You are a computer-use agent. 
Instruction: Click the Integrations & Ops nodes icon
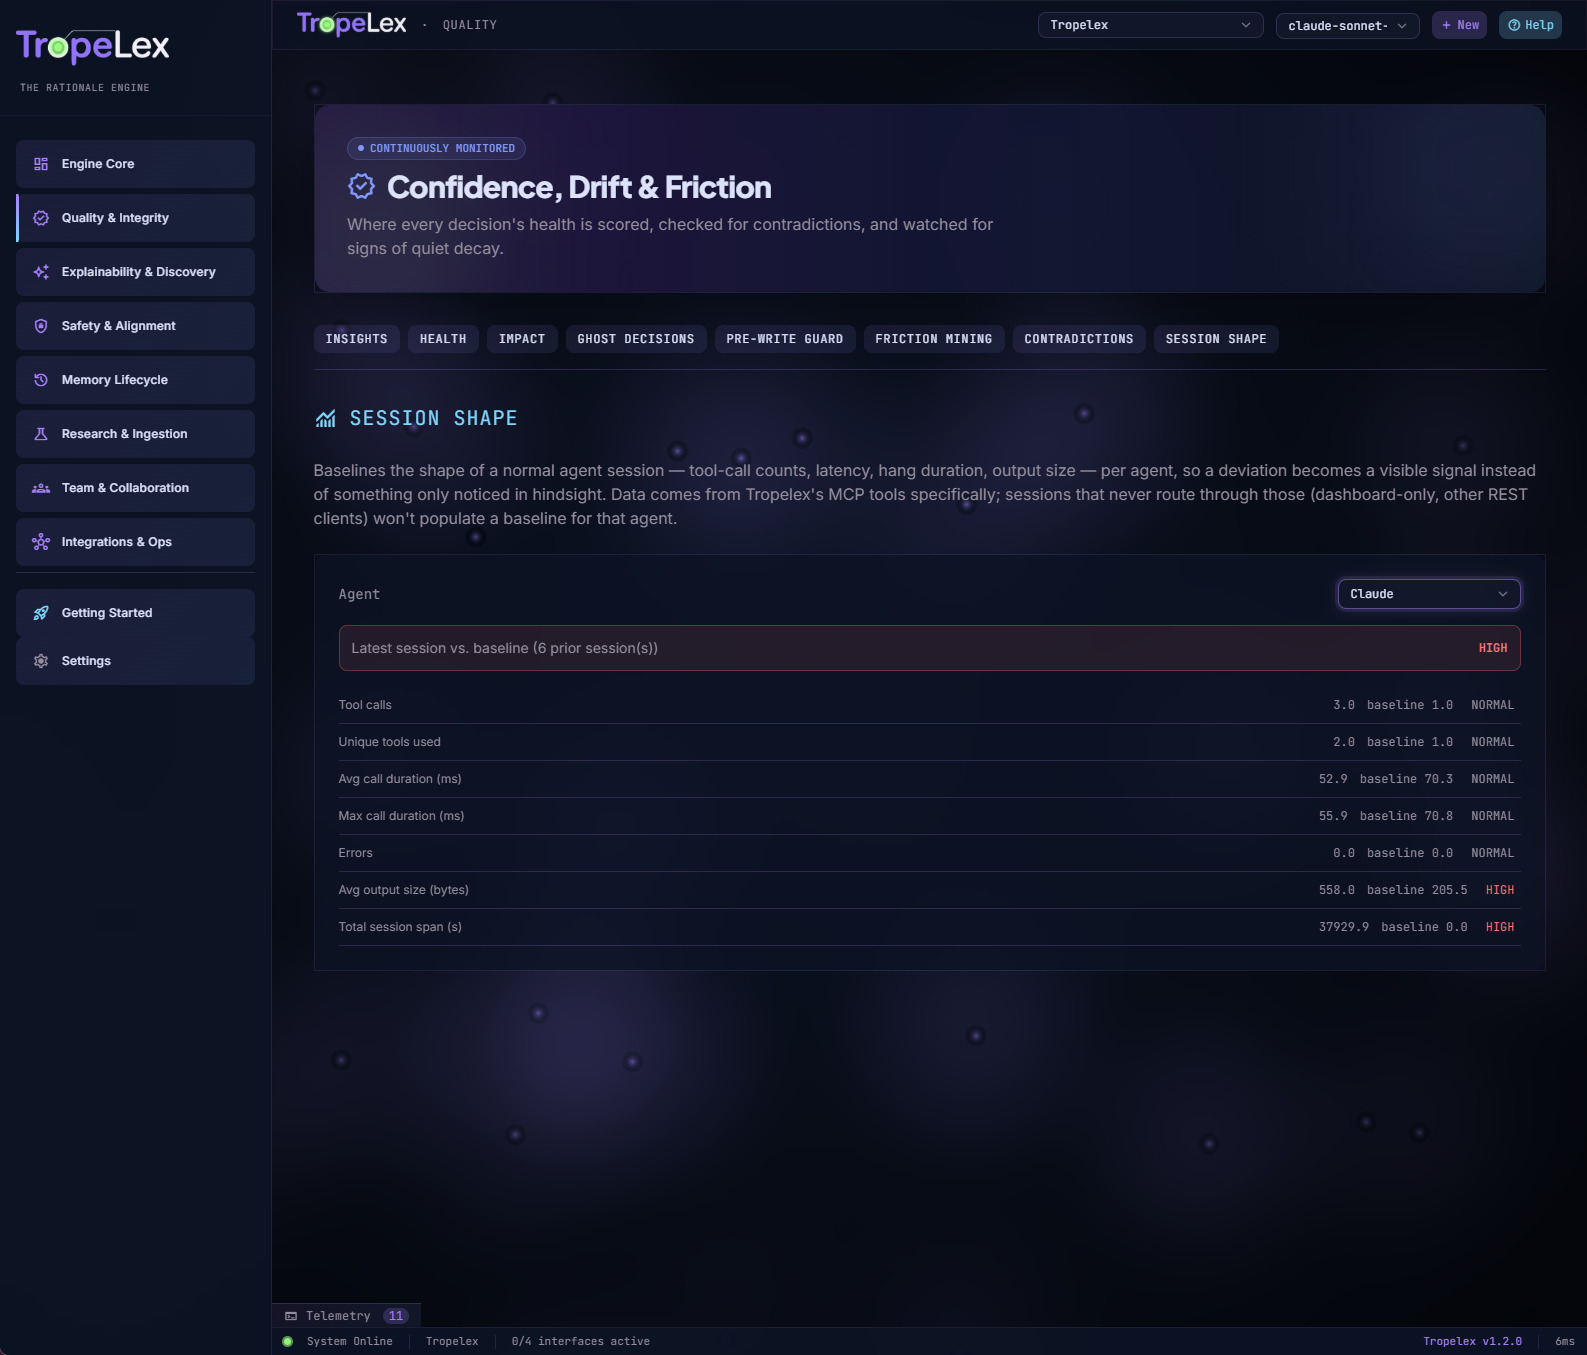(x=41, y=542)
